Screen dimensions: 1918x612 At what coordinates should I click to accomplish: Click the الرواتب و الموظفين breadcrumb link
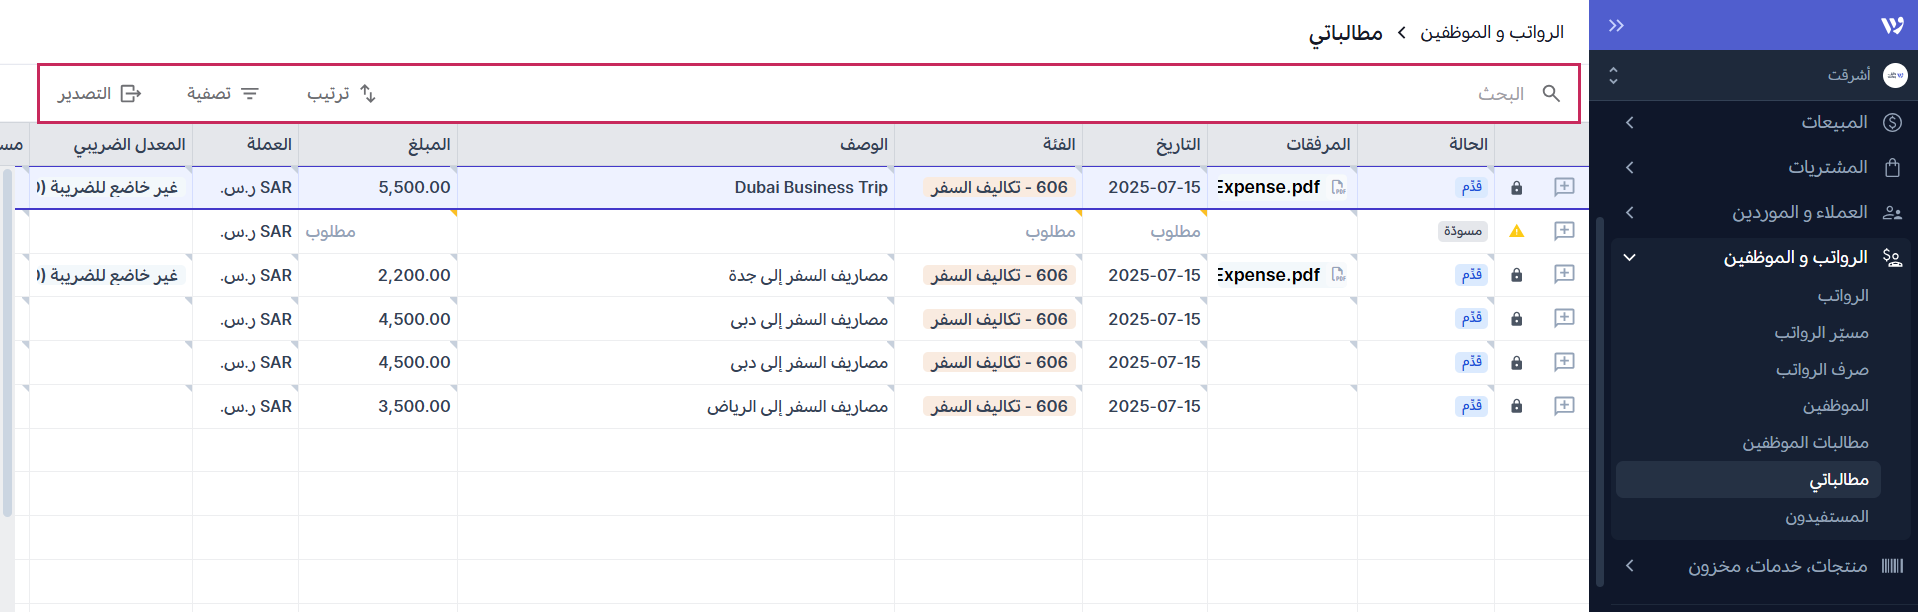pos(1492,32)
